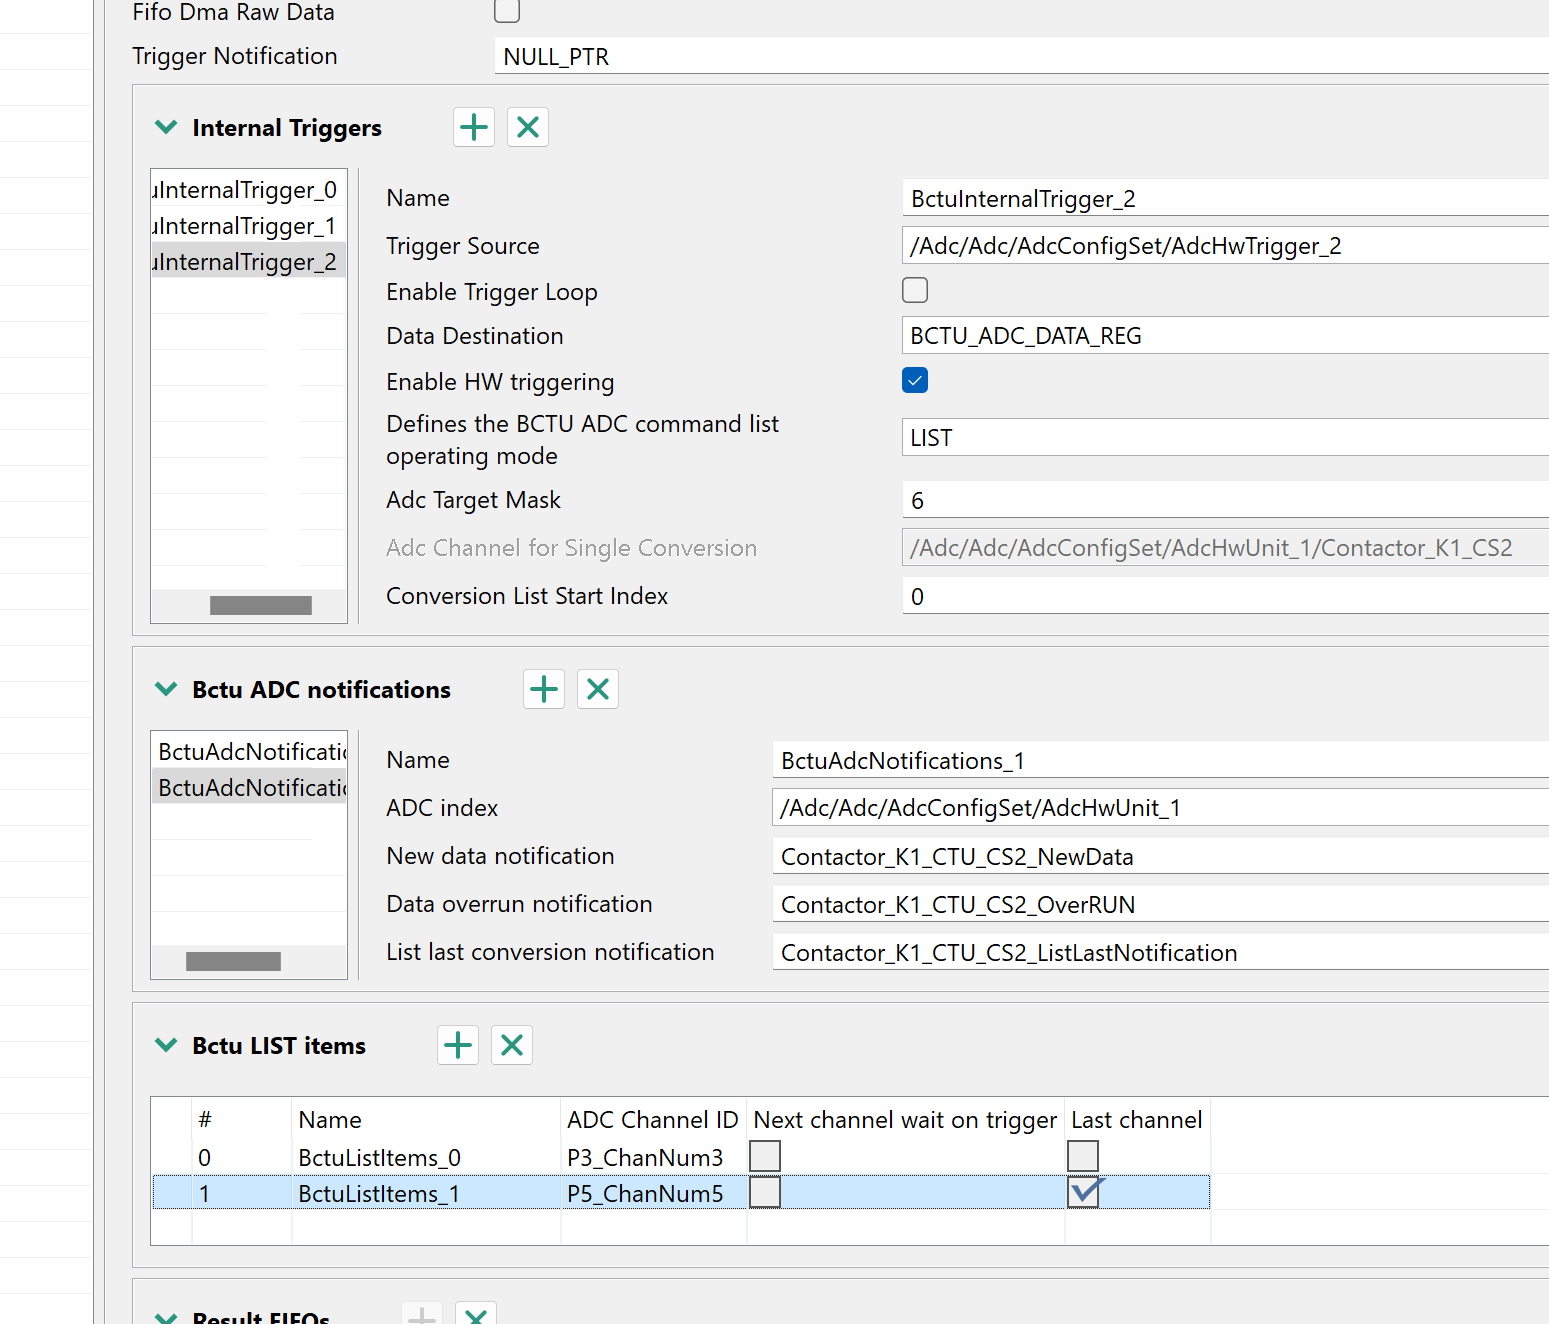This screenshot has height=1324, width=1549.
Task: Enable the Trigger Loop checkbox
Action: point(914,290)
